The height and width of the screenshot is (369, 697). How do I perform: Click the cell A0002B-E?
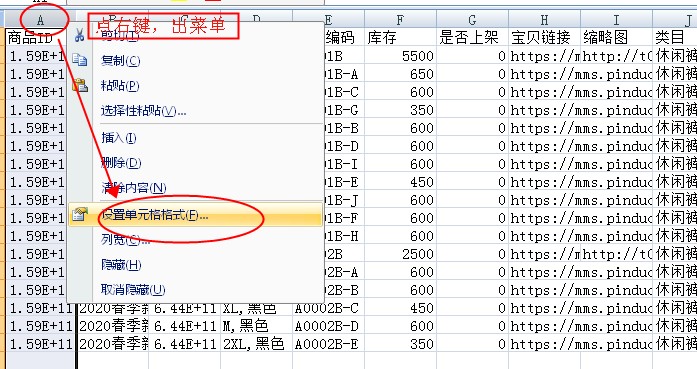coord(328,344)
